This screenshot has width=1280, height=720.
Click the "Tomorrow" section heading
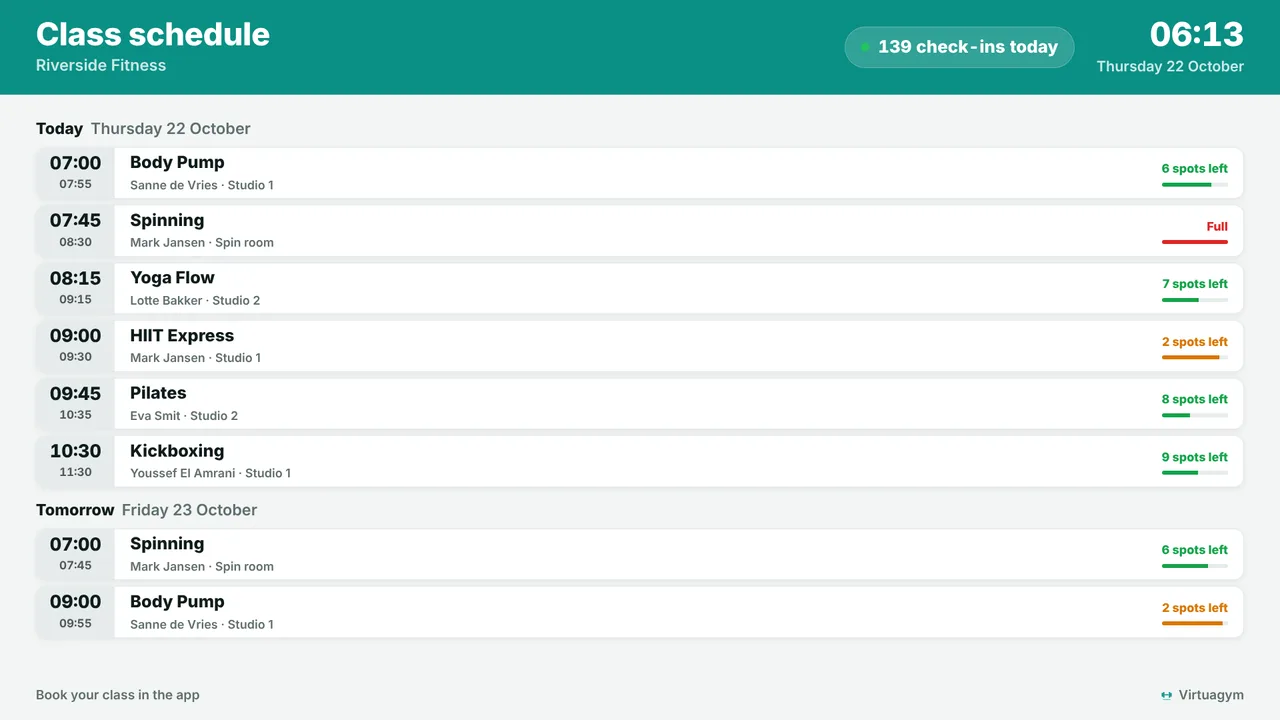[x=75, y=510]
